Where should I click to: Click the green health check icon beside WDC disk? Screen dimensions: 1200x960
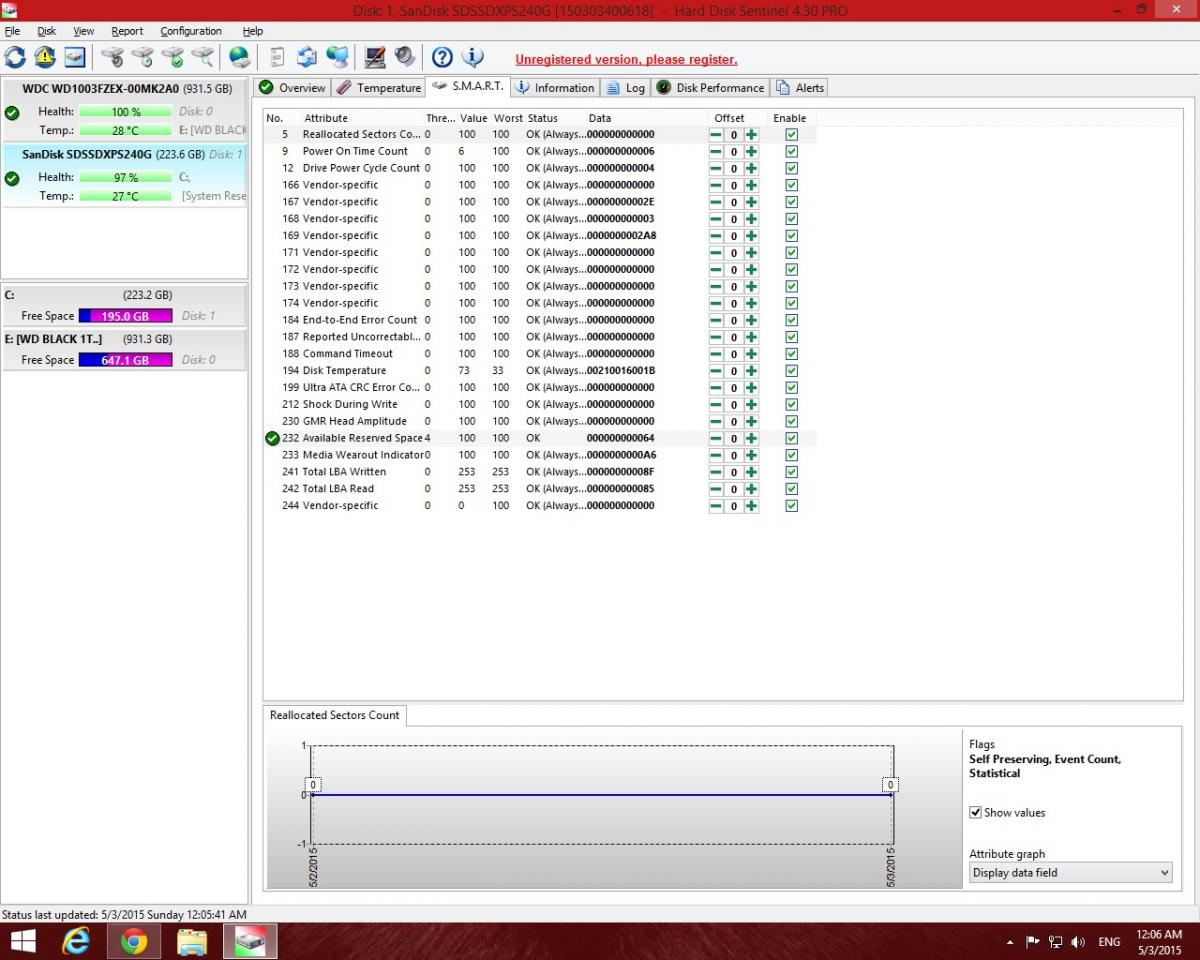[12, 113]
